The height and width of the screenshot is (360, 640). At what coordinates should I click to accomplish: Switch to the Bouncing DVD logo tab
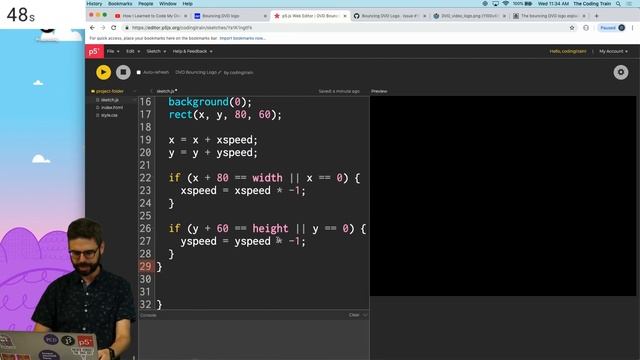(x=230, y=16)
